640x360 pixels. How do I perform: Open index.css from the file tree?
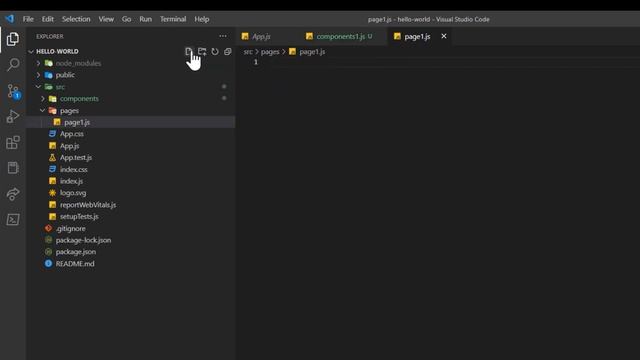[73, 169]
